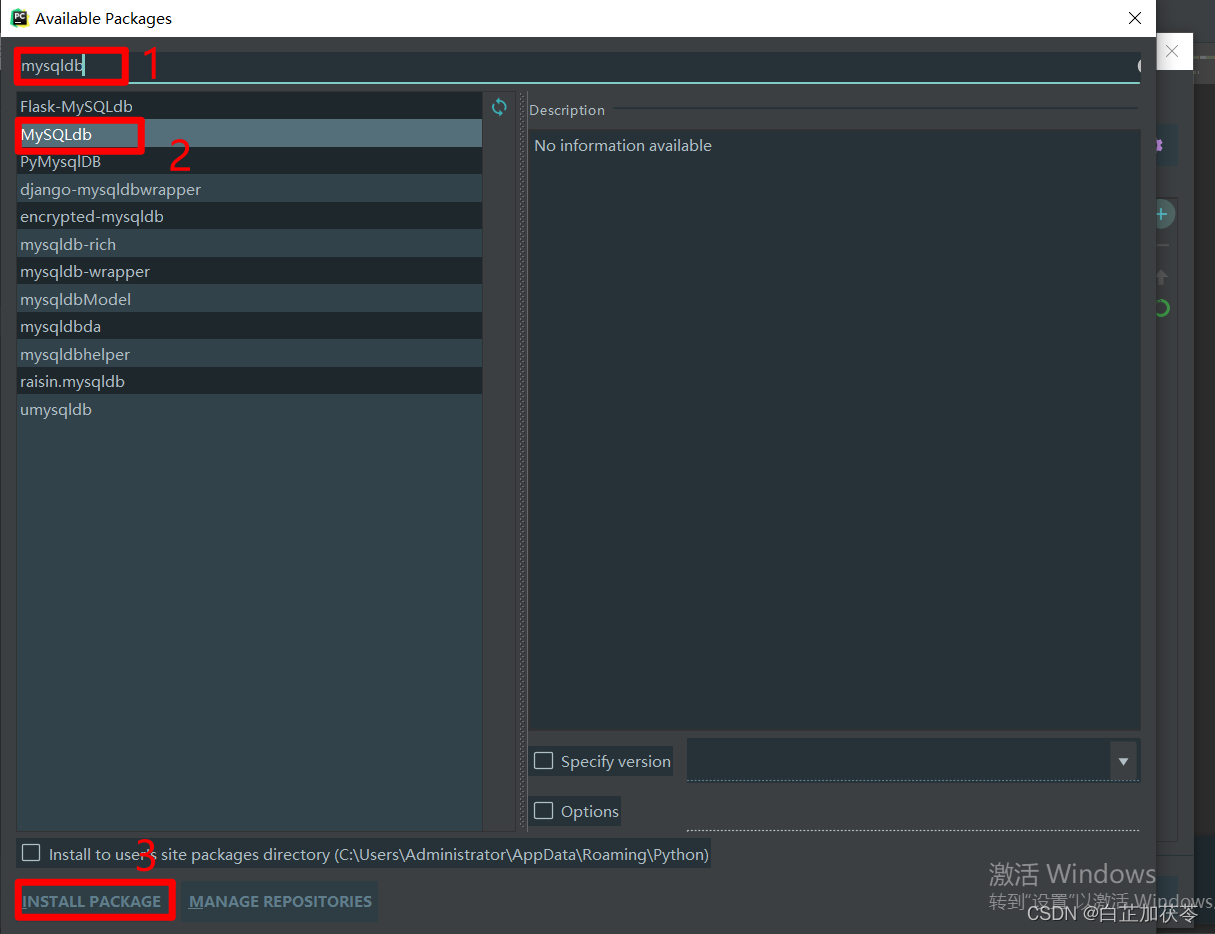Select mysqldbModel package
Image resolution: width=1215 pixels, height=934 pixels.
point(249,299)
